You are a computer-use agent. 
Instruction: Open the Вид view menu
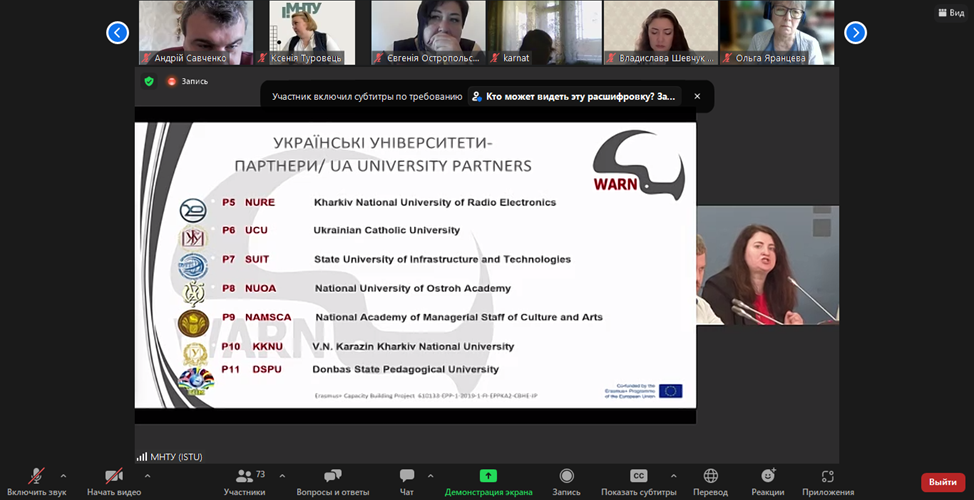tap(951, 12)
